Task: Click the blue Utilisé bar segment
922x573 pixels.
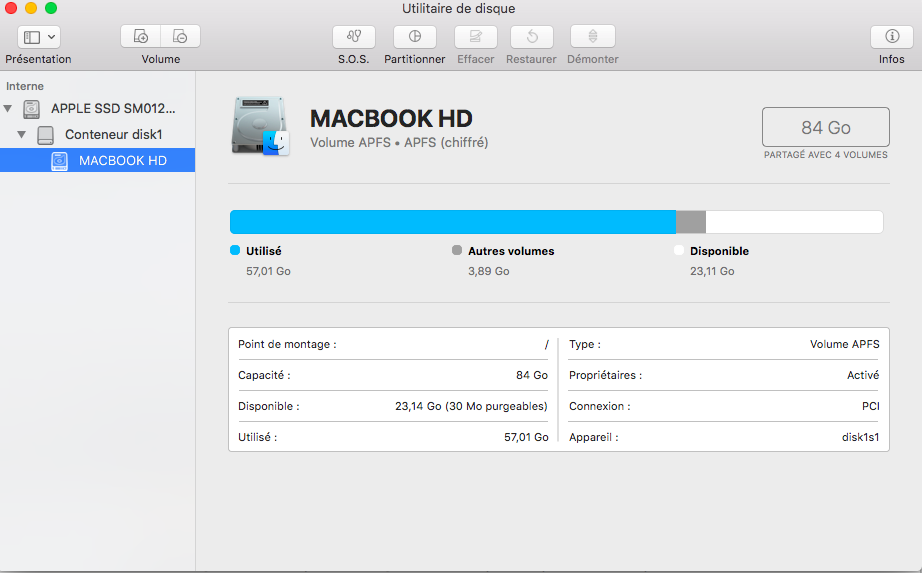Action: pos(453,222)
